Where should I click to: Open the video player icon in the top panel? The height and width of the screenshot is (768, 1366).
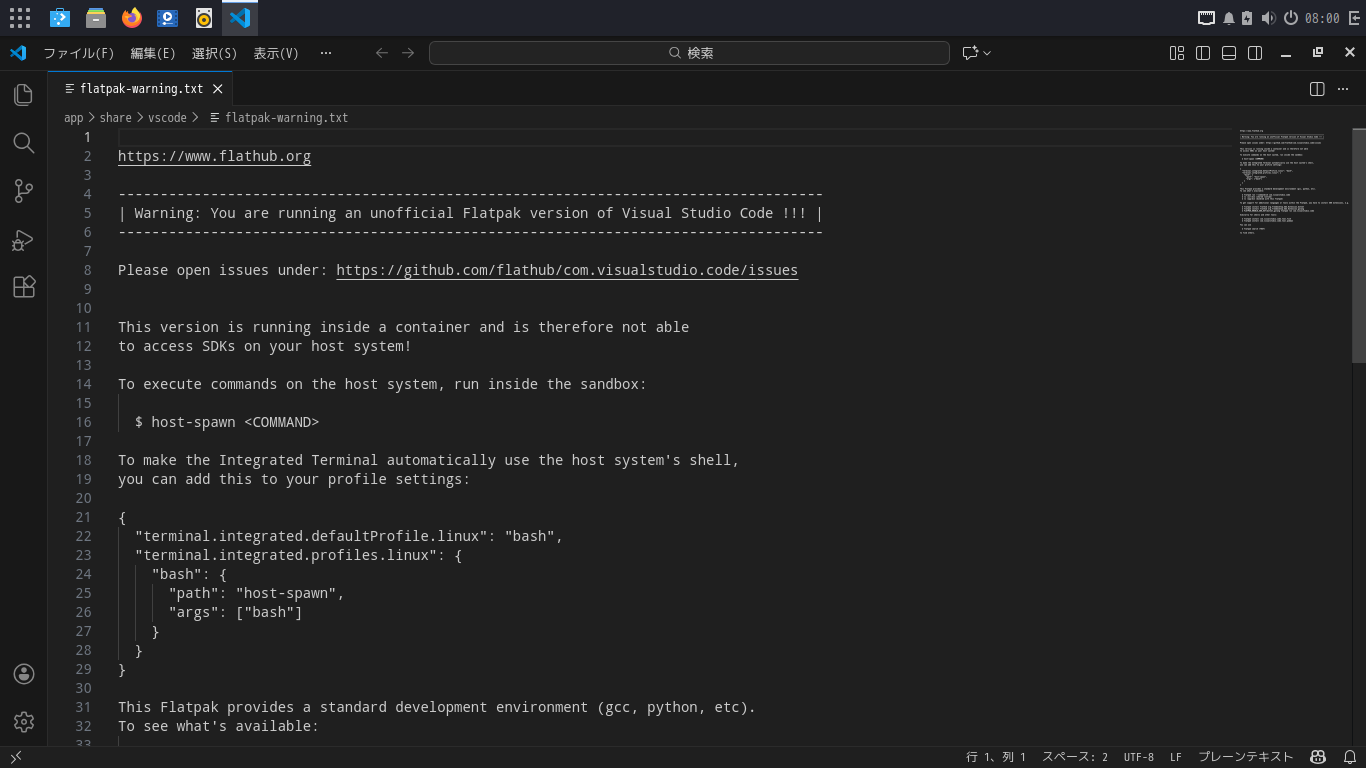[167, 18]
